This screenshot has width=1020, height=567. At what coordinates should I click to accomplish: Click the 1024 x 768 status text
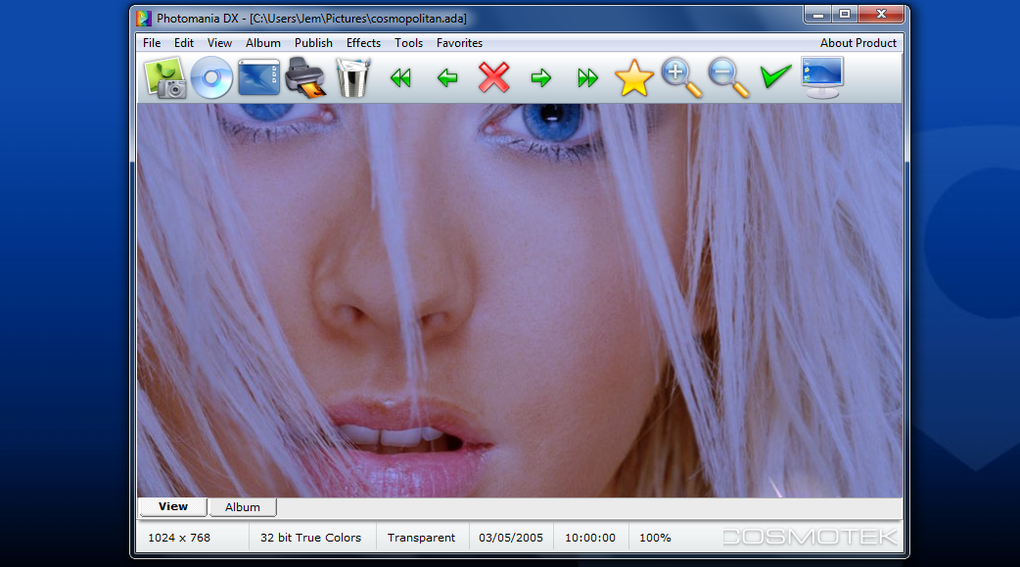179,538
